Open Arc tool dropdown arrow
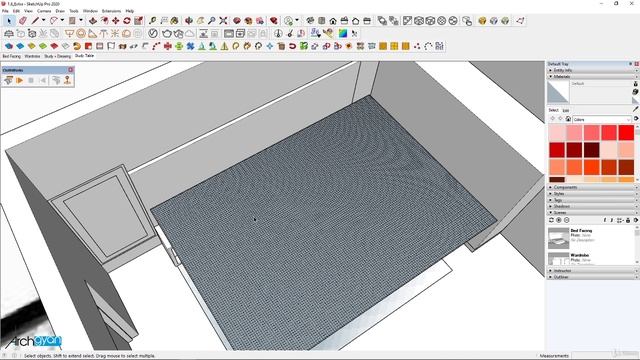The height and width of the screenshot is (360, 640). tap(62, 20)
